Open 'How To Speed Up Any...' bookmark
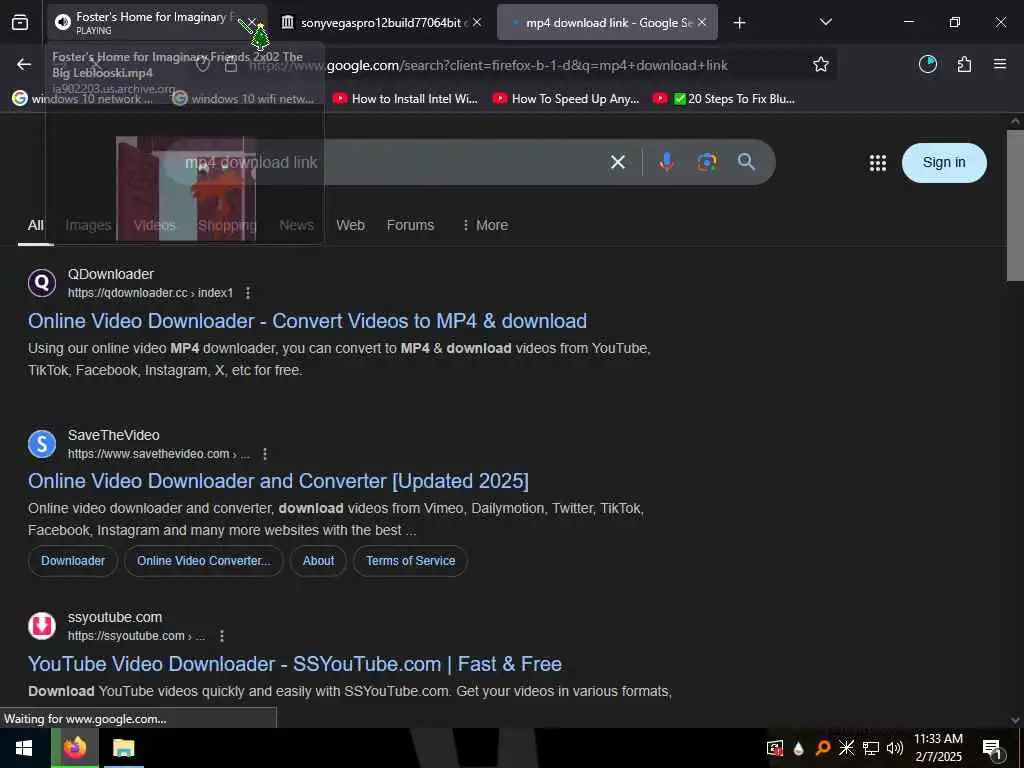Viewport: 1024px width, 768px height. pos(566,99)
